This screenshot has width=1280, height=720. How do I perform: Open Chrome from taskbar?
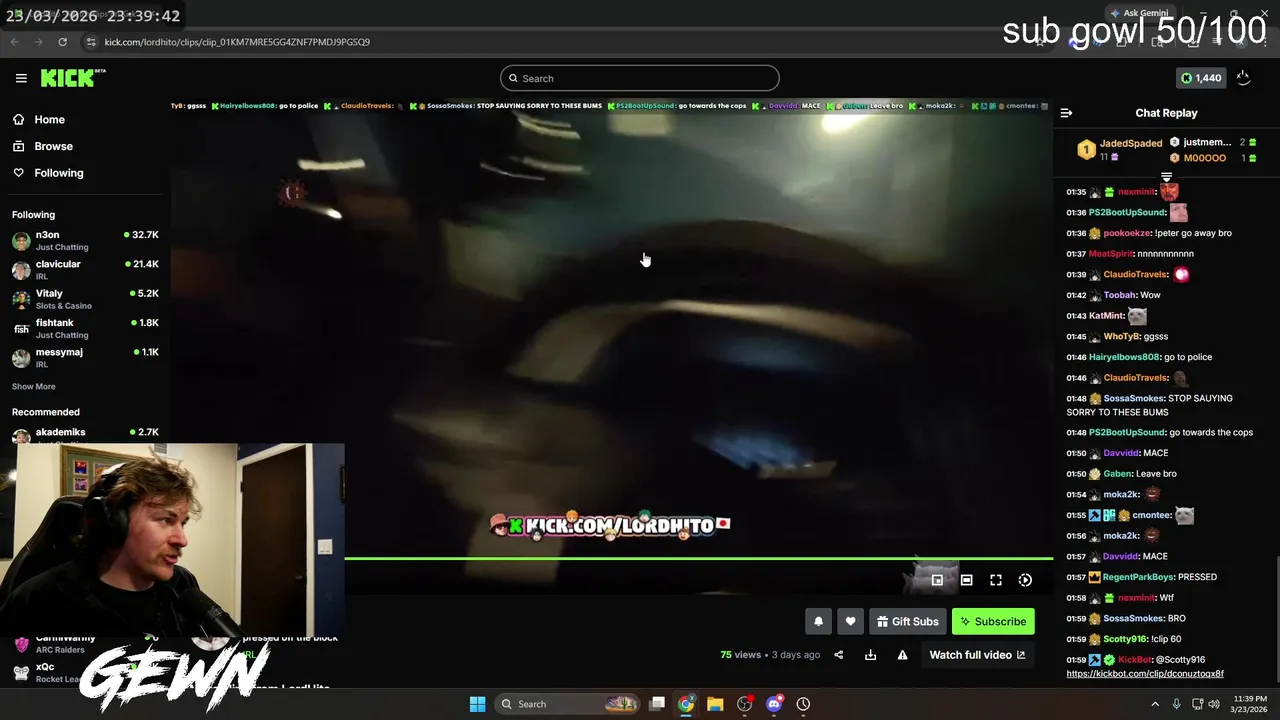point(686,704)
